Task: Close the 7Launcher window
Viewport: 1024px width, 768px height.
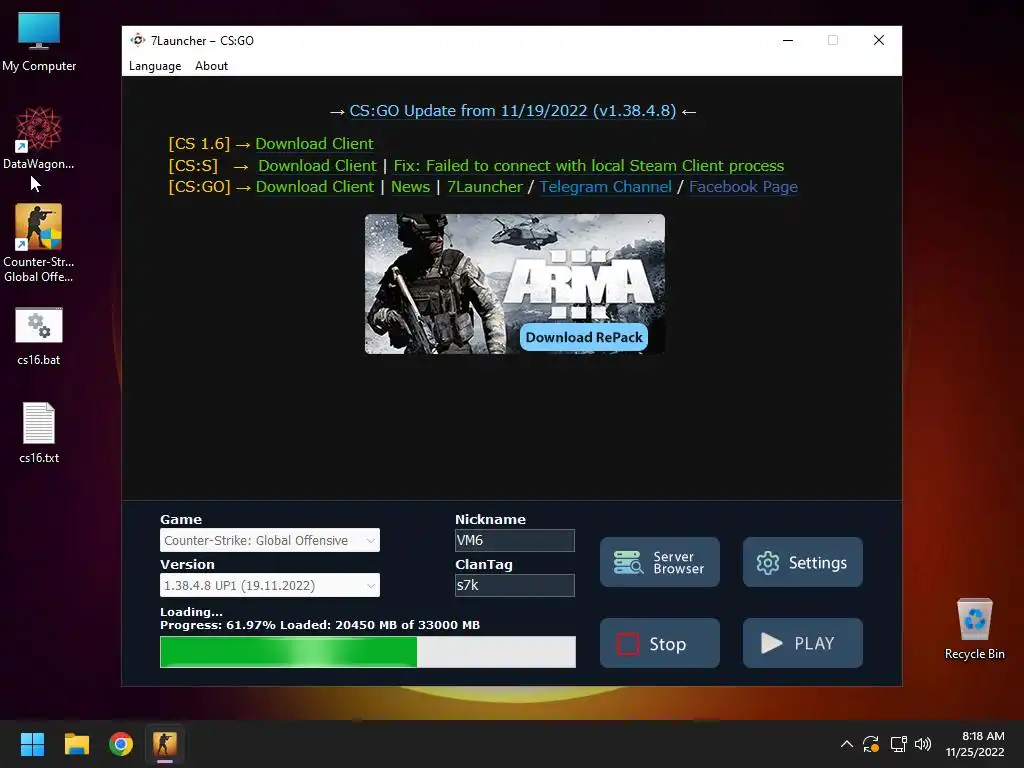Action: tap(879, 40)
